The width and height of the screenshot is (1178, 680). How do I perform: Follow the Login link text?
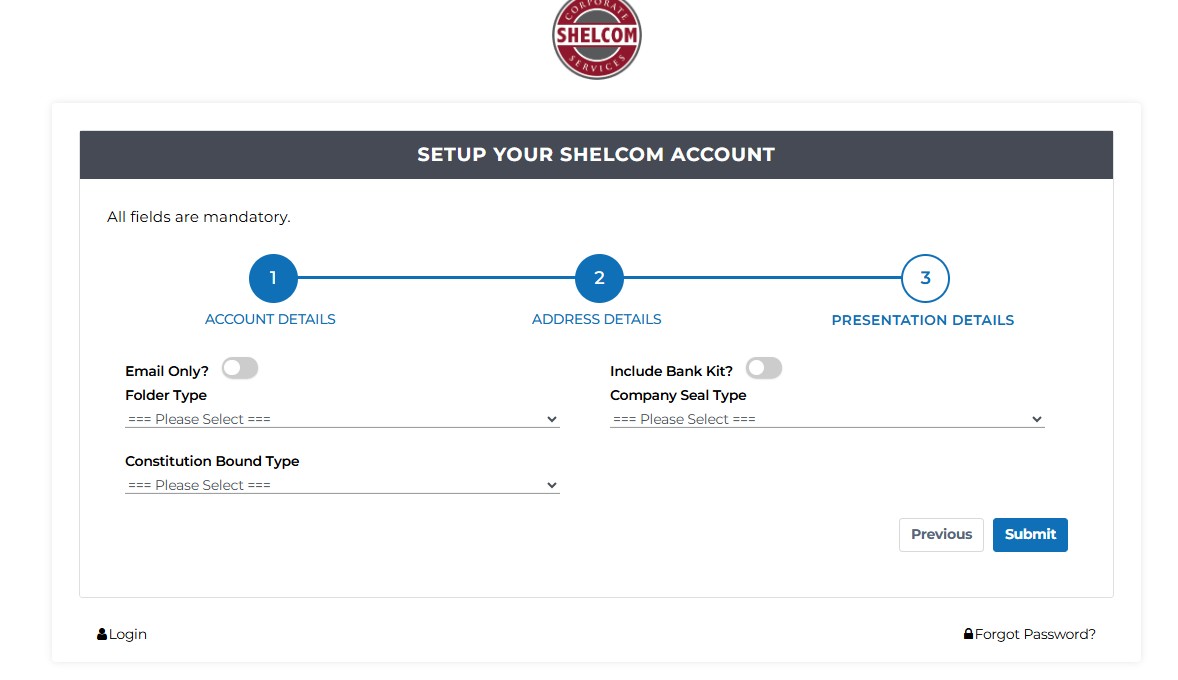(128, 634)
